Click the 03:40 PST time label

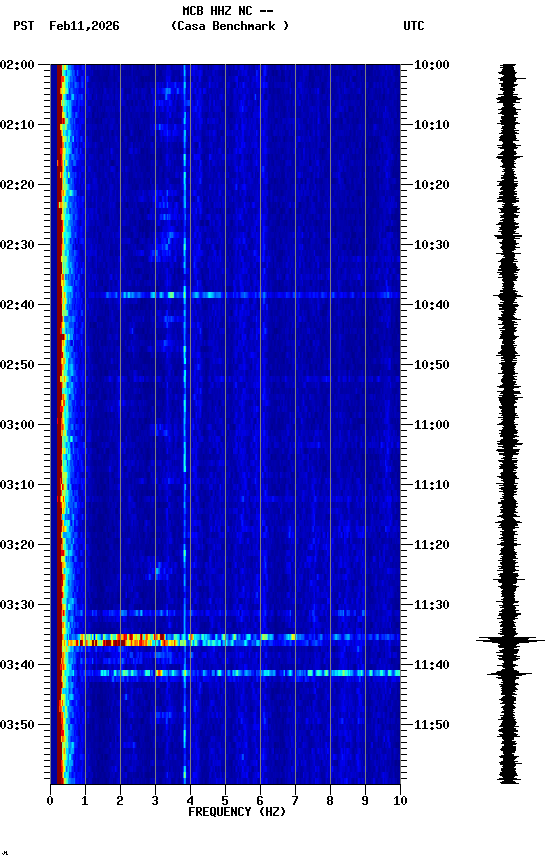tap(17, 666)
